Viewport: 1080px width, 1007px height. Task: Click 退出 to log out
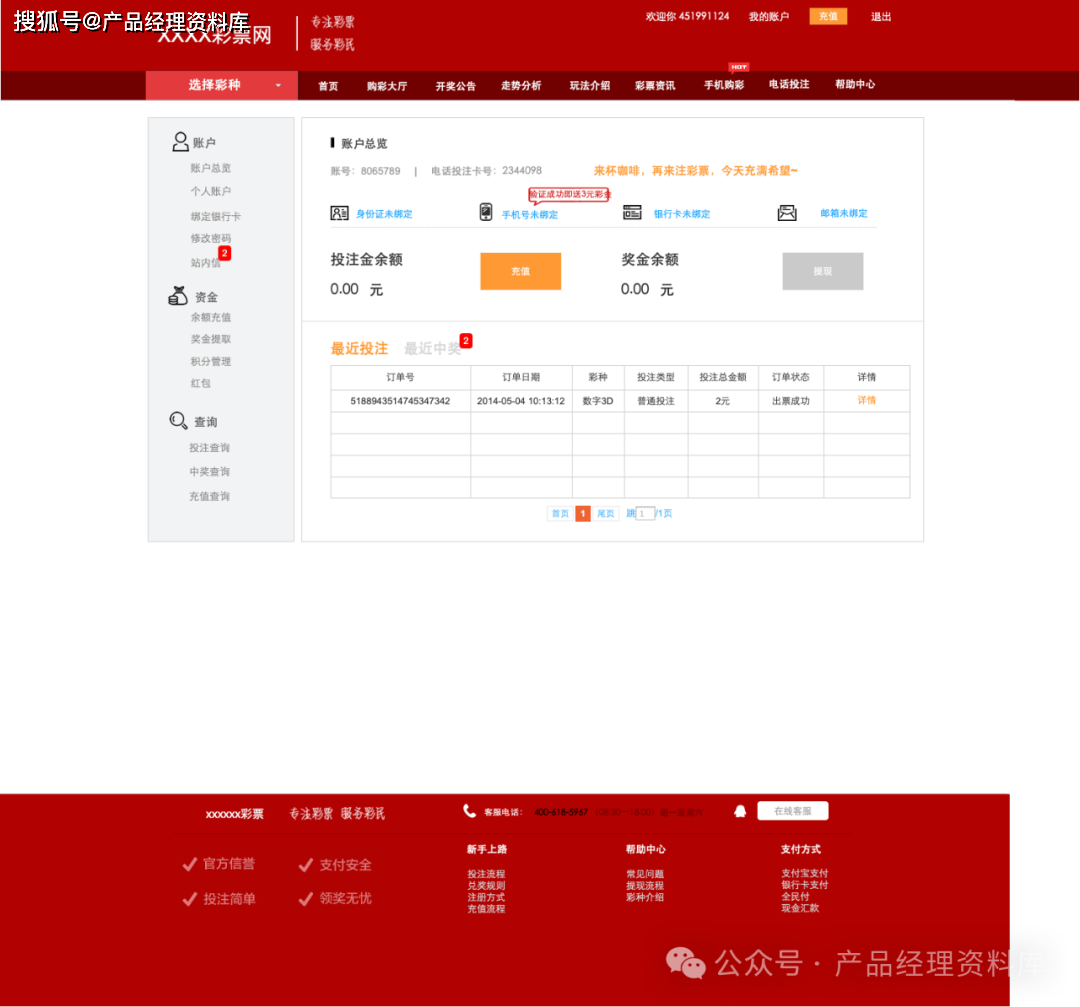880,16
